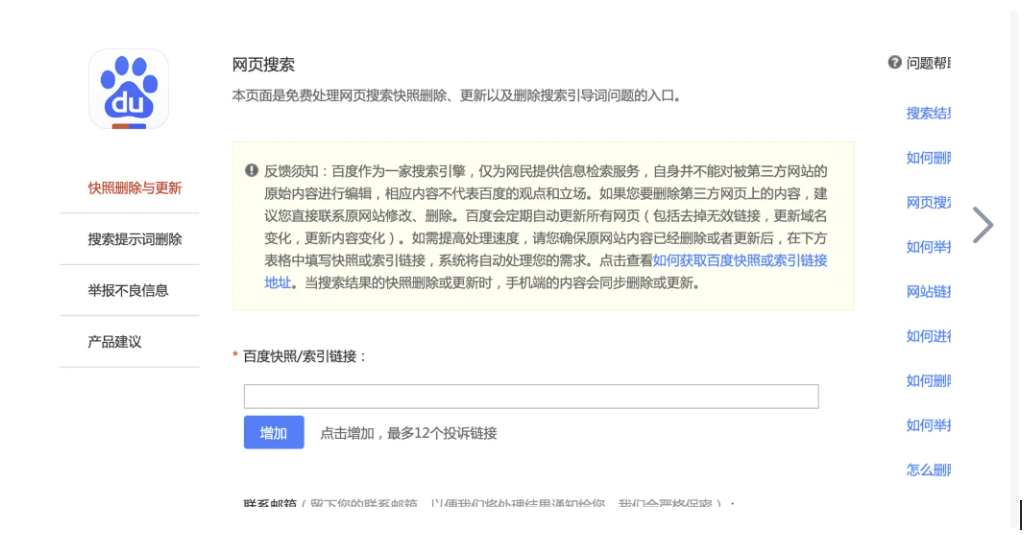Click the 百度快照/索引链接 field label
This screenshot has width=1024, height=535.
click(304, 356)
